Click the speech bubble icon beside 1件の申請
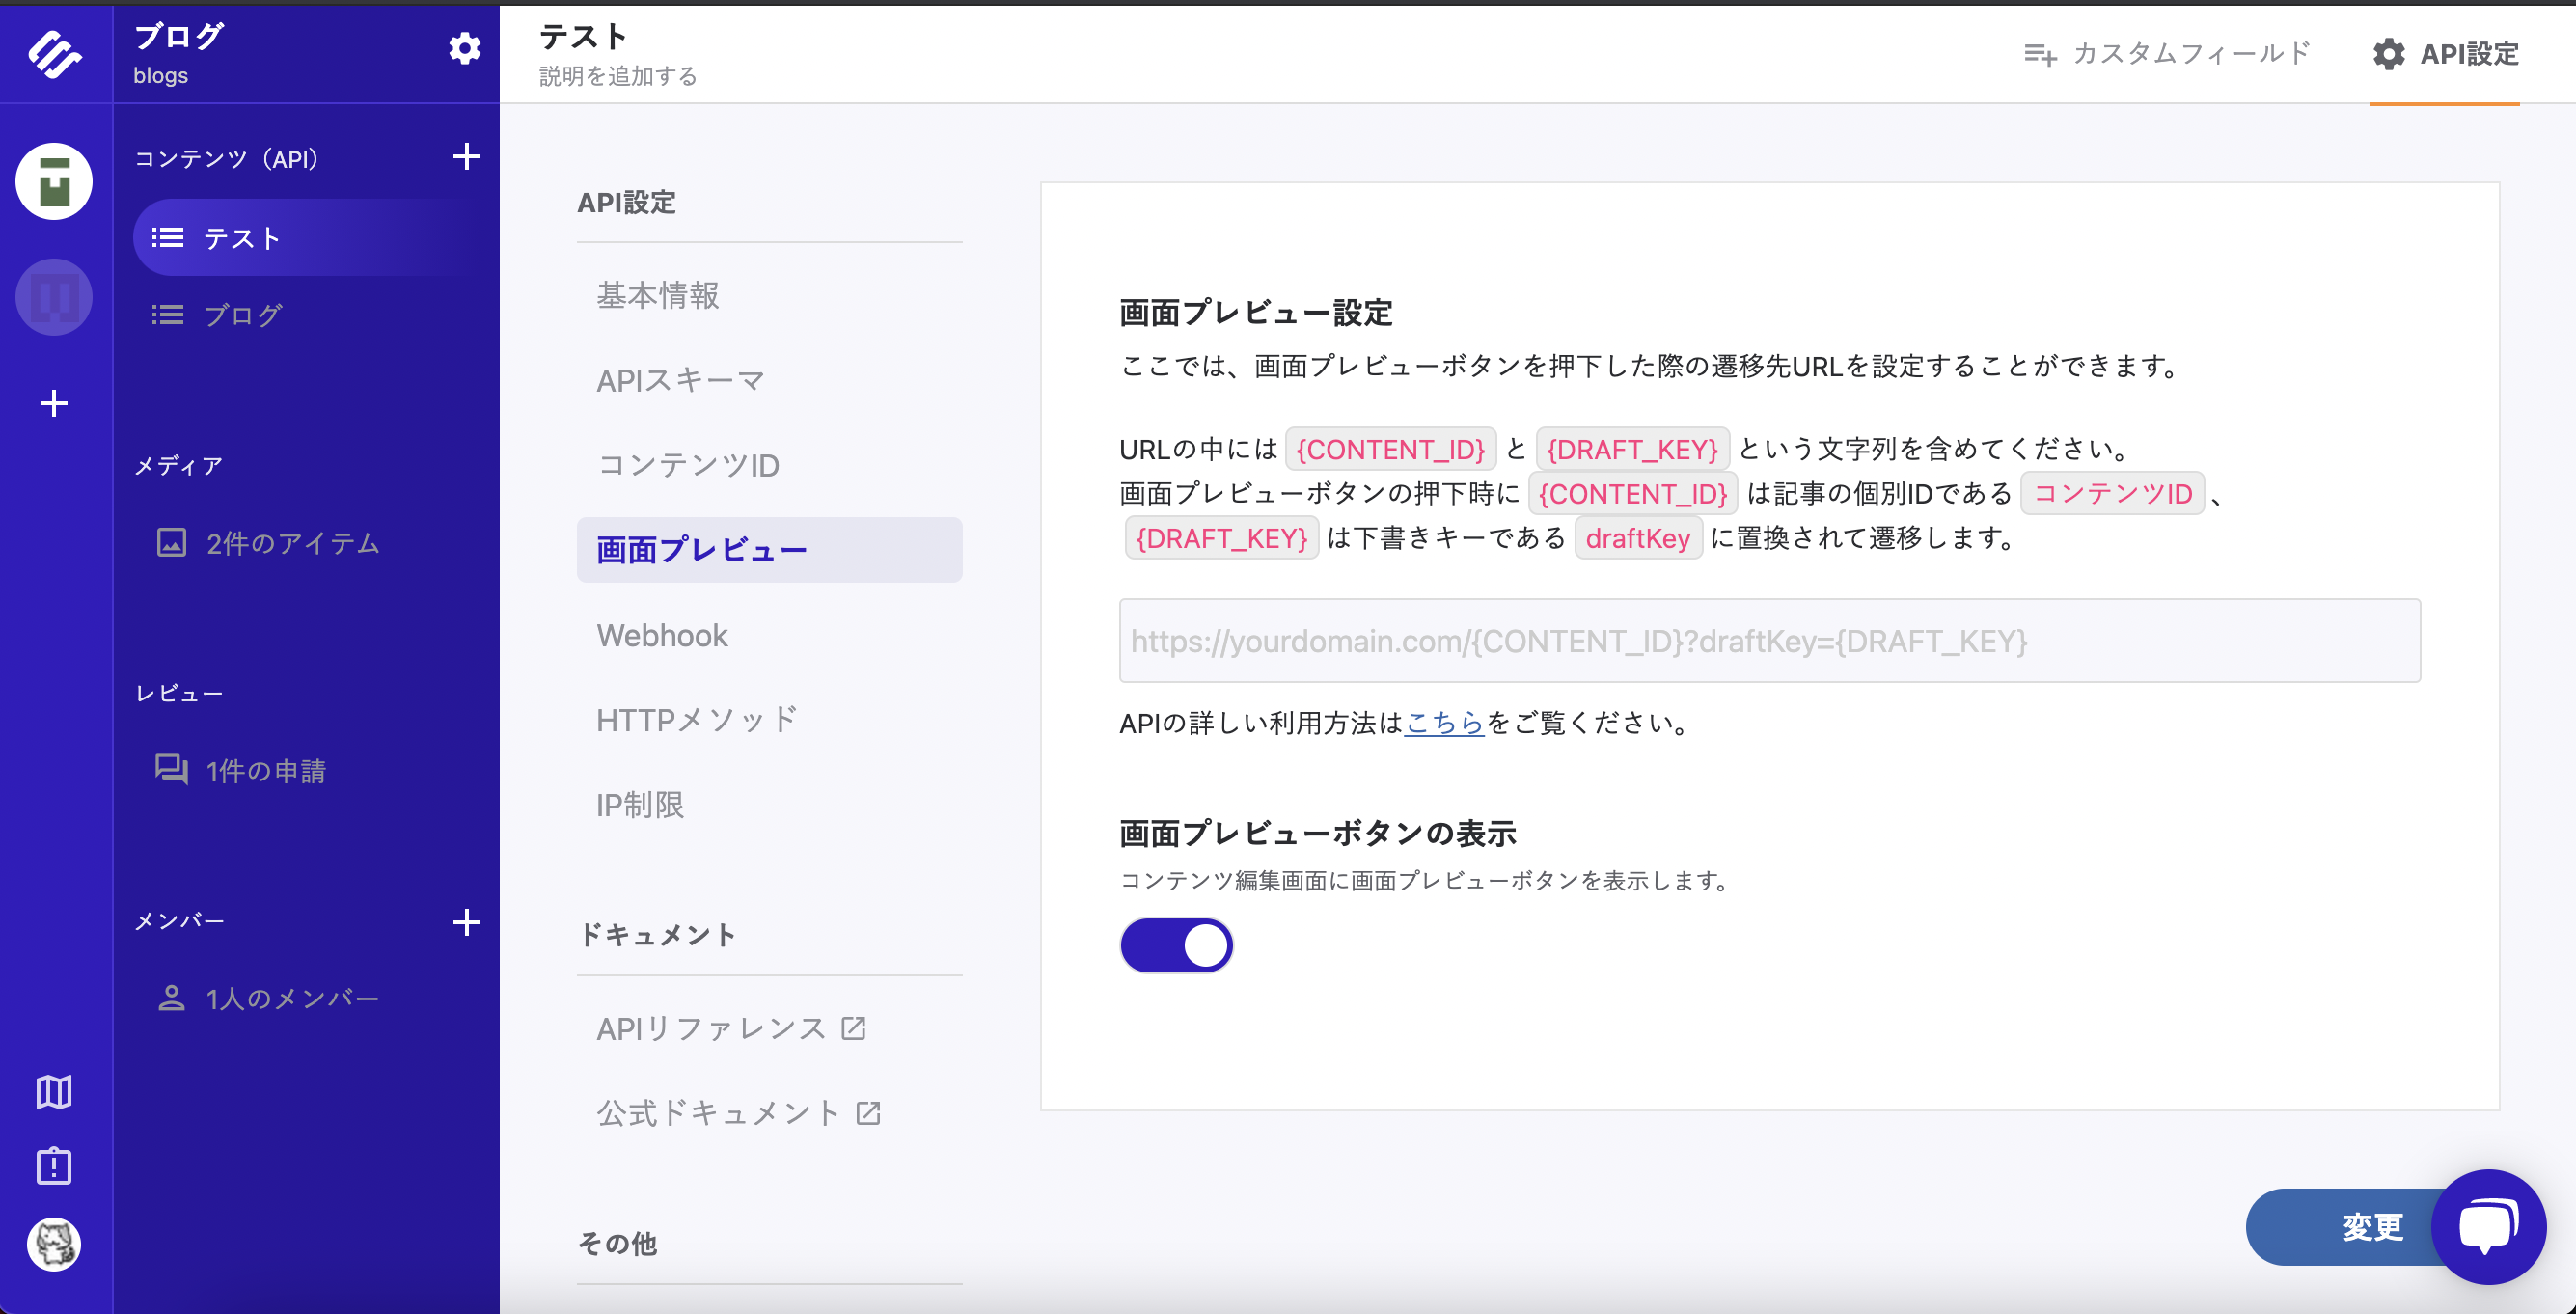 pos(172,770)
